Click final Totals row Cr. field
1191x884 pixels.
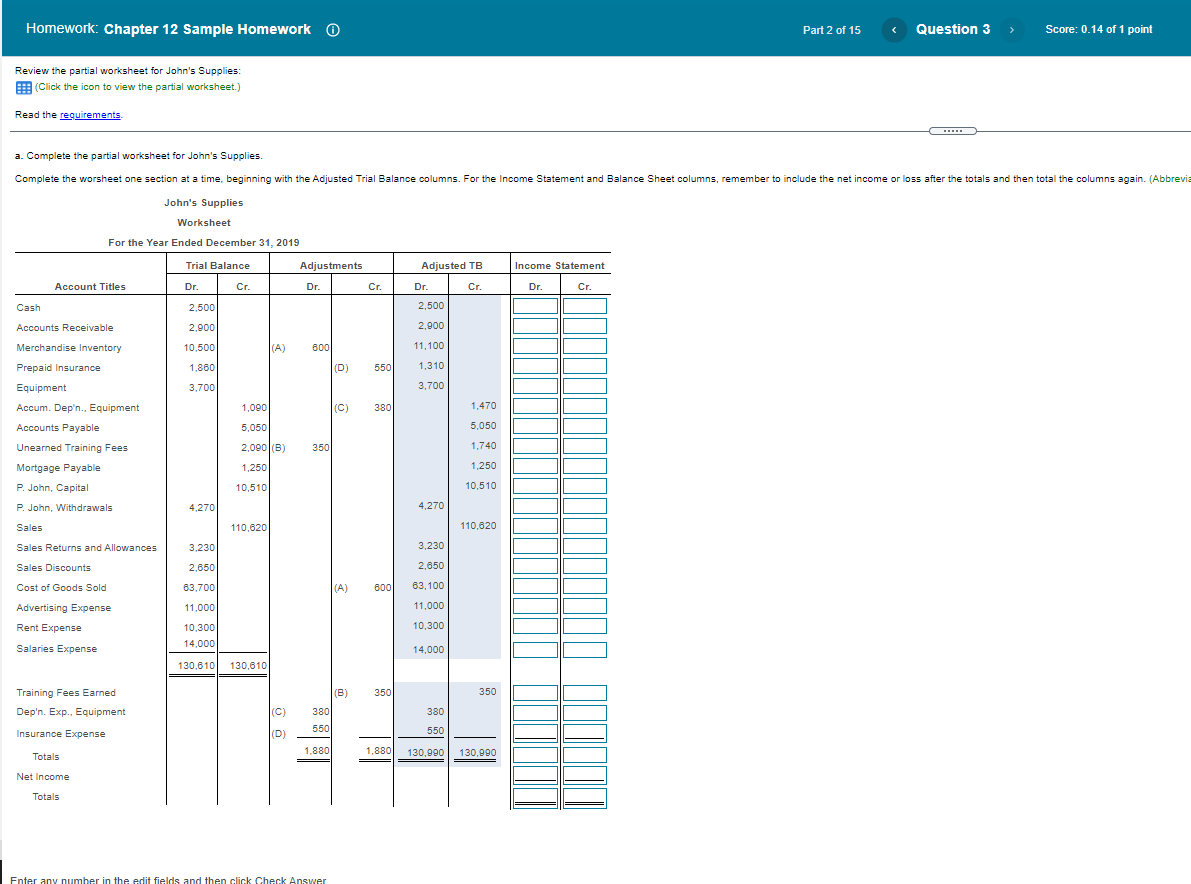click(585, 798)
